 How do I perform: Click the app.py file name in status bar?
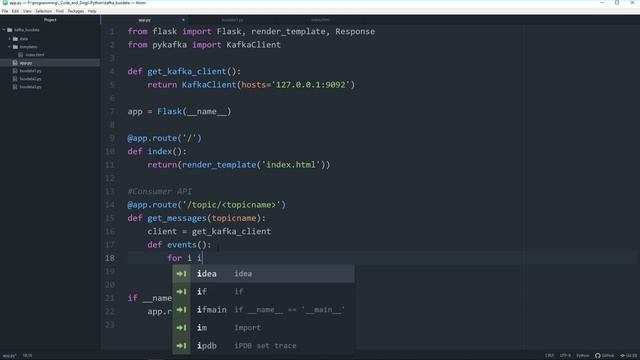(x=9, y=356)
